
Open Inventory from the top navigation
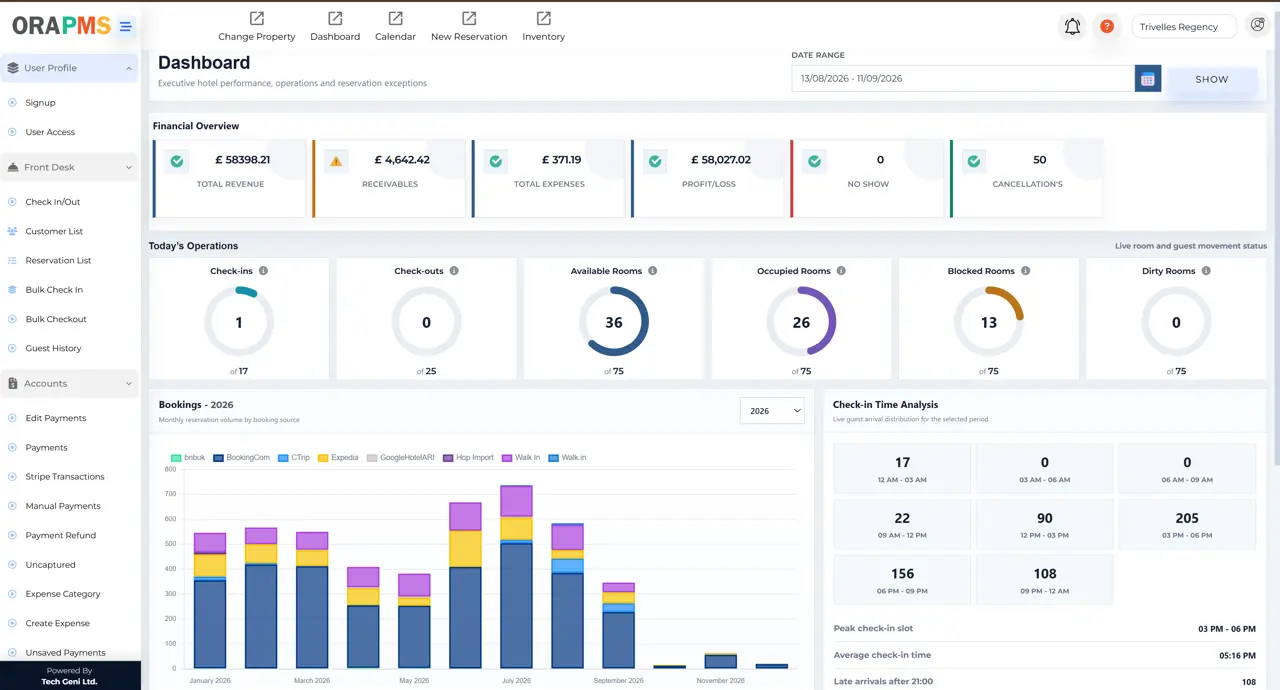click(543, 26)
